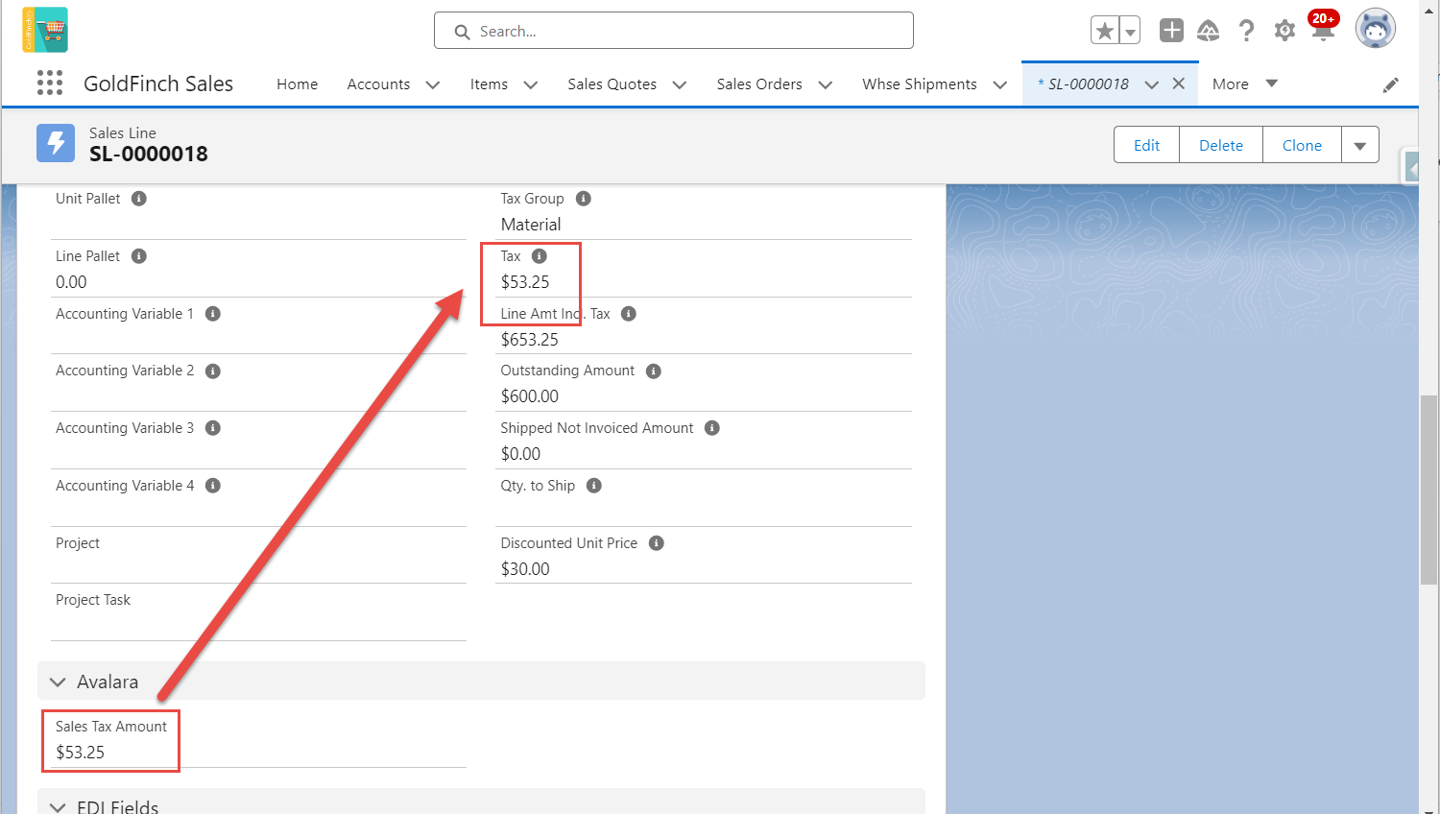This screenshot has height=814, width=1440.
Task: Click the Delete button
Action: pos(1221,145)
